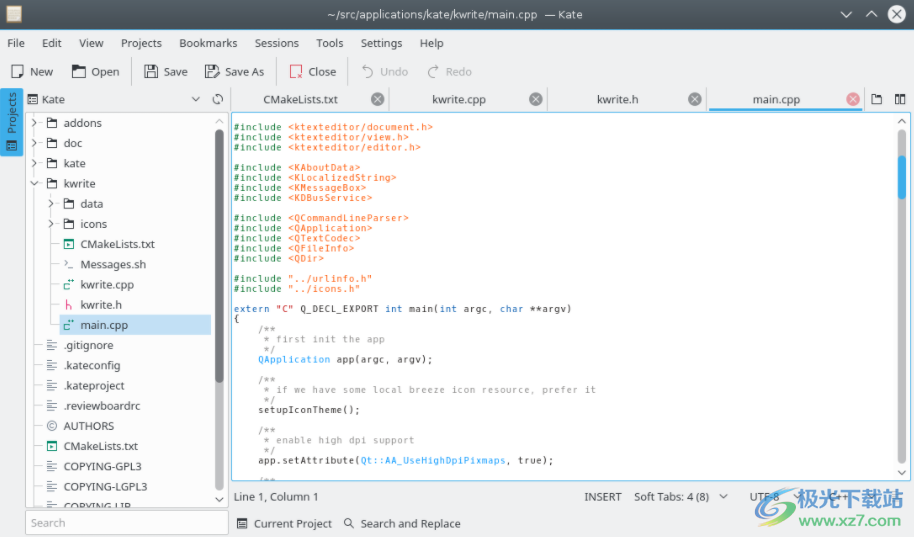914x537 pixels.
Task: Close the kwrite.h tab
Action: click(694, 99)
